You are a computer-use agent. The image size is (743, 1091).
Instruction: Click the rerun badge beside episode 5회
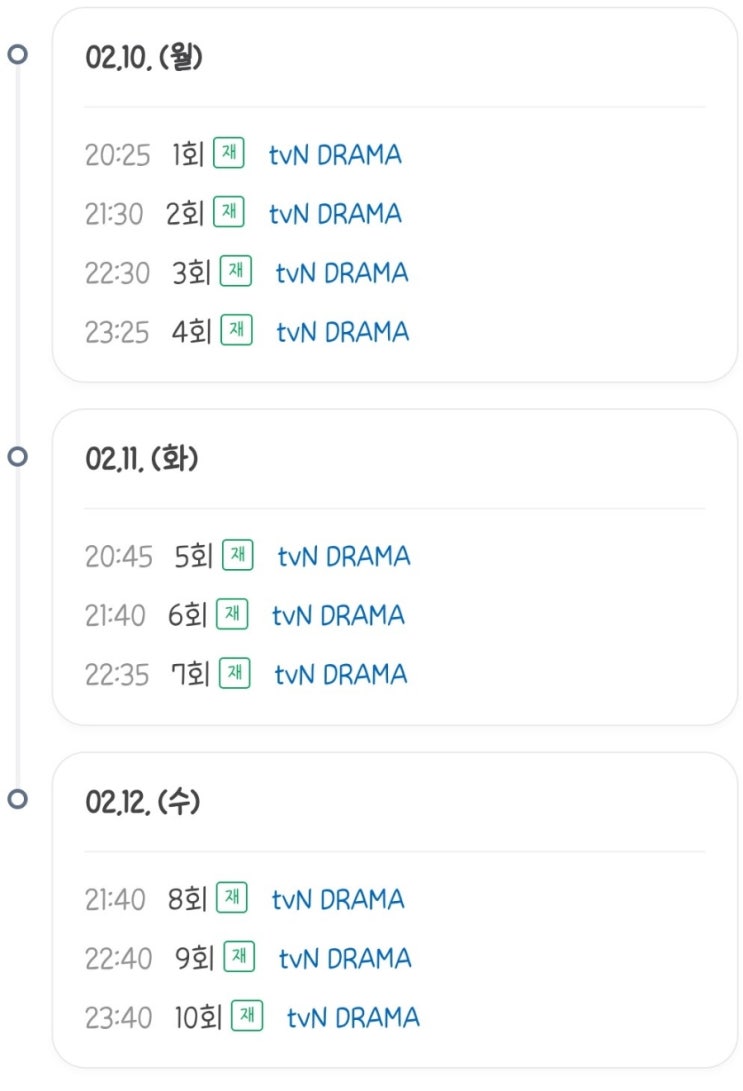tap(237, 555)
